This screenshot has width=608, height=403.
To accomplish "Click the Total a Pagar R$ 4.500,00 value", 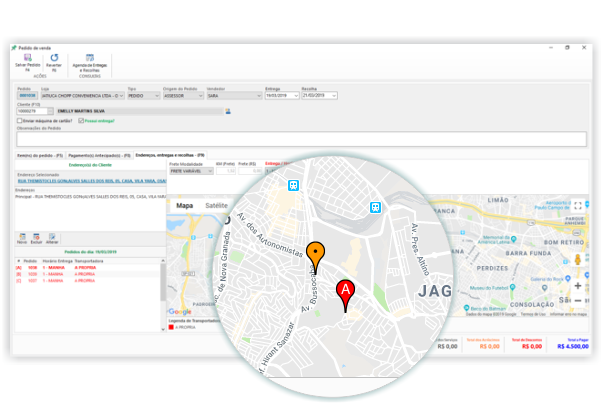I will pos(573,346).
